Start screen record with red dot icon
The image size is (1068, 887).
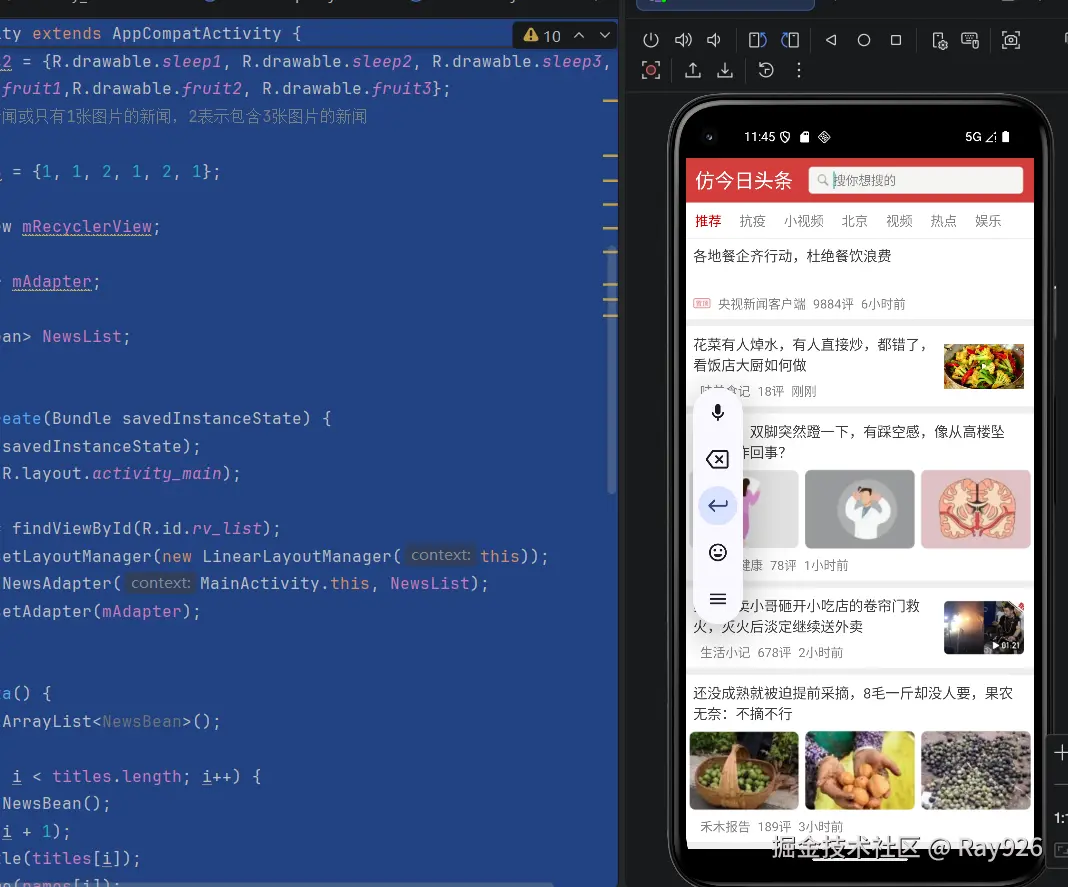650,70
